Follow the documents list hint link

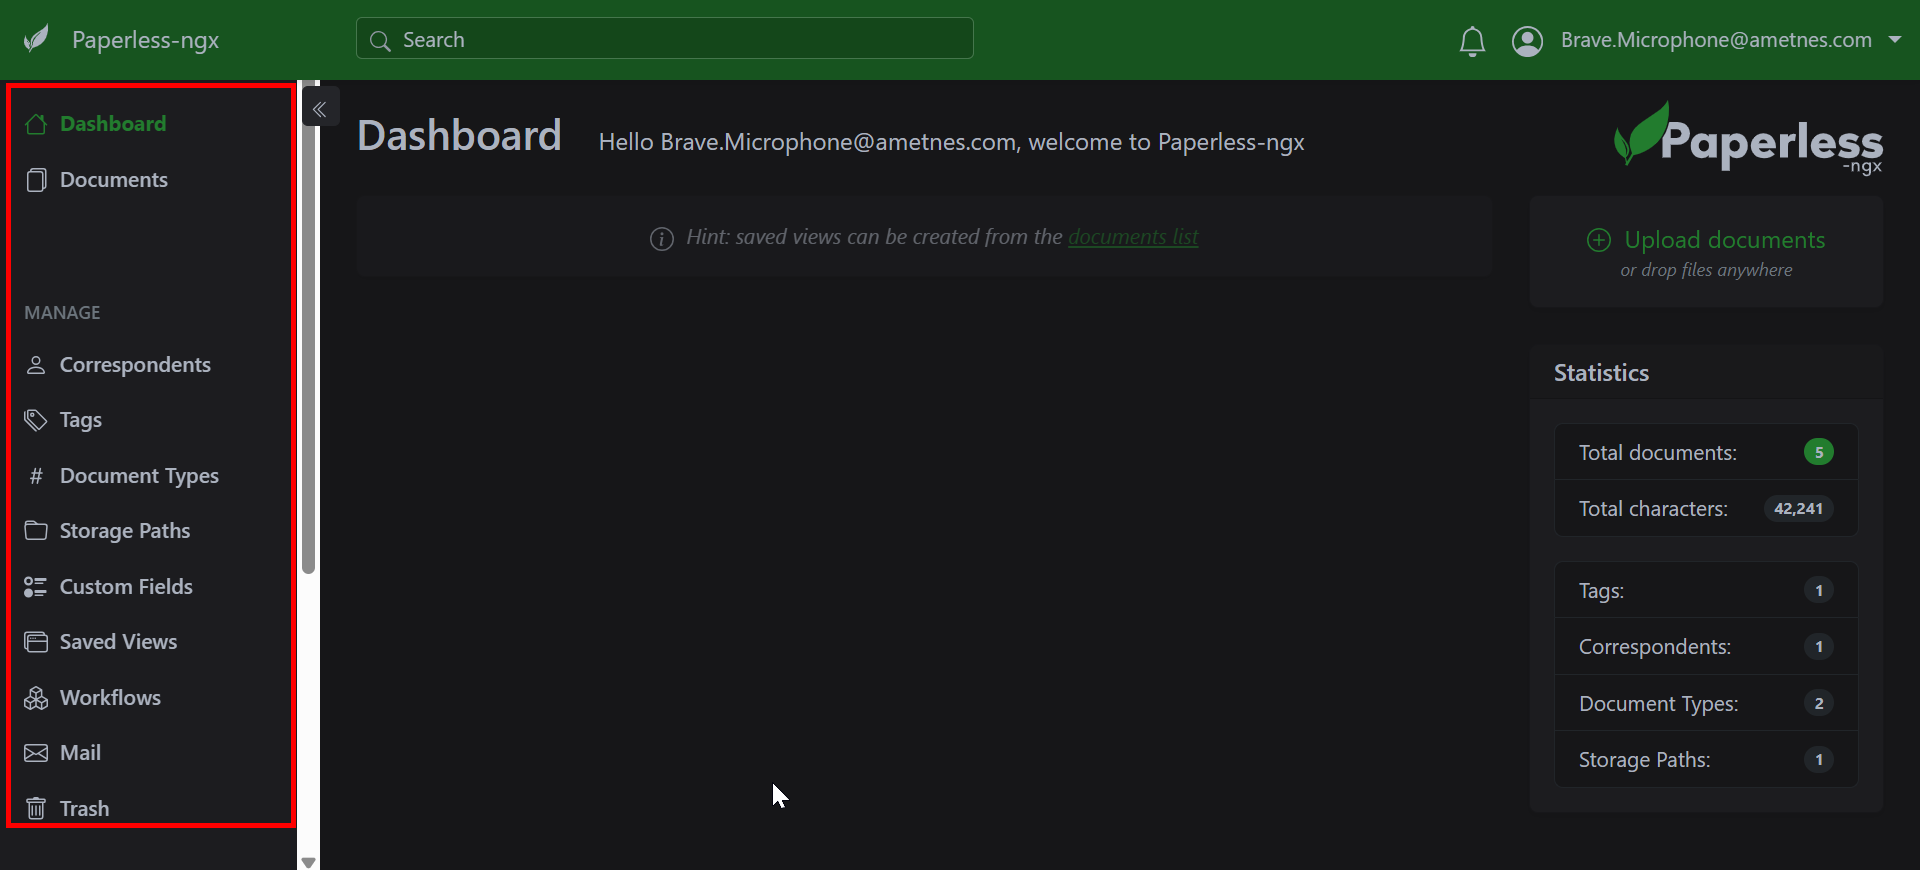[1133, 237]
